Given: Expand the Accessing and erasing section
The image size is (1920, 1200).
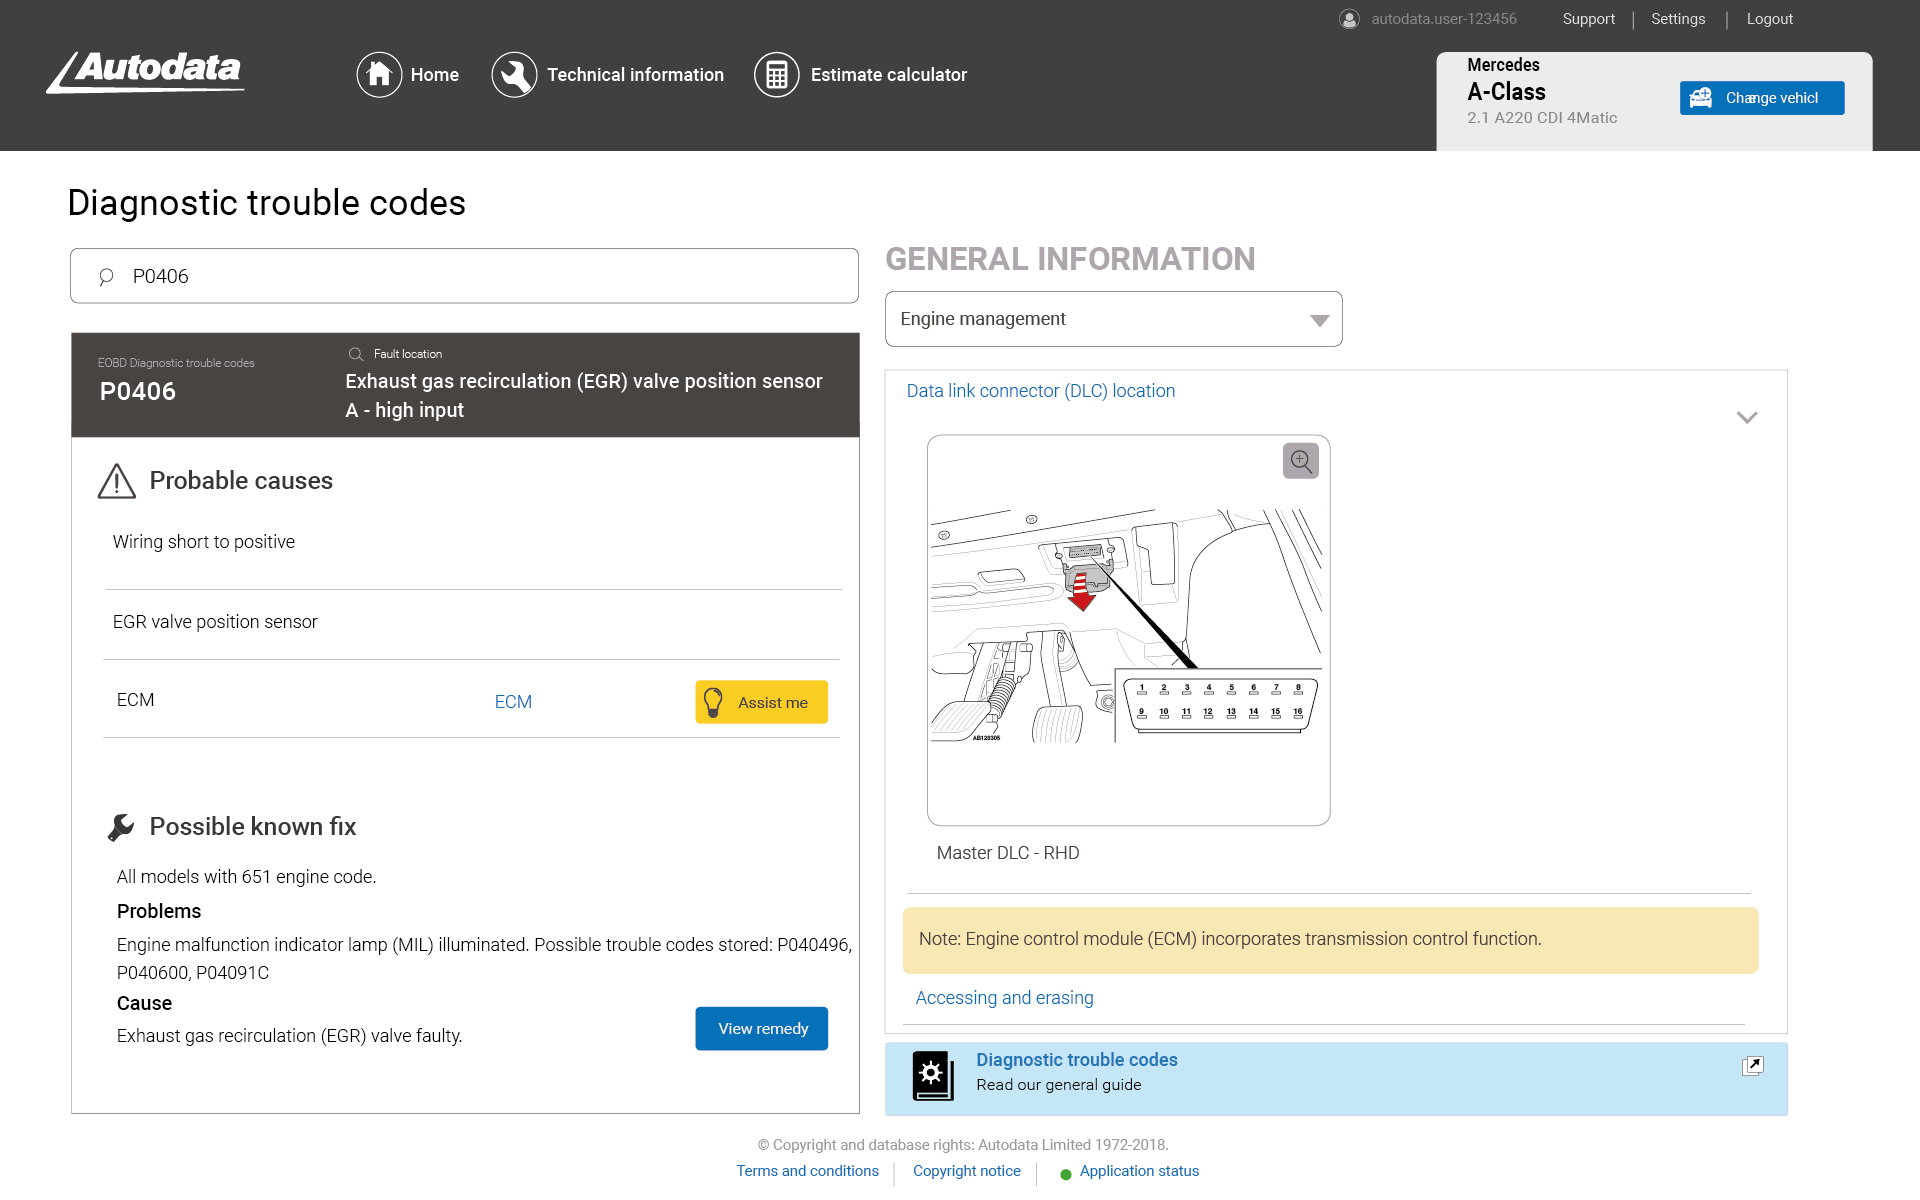Looking at the screenshot, I should coord(1004,997).
